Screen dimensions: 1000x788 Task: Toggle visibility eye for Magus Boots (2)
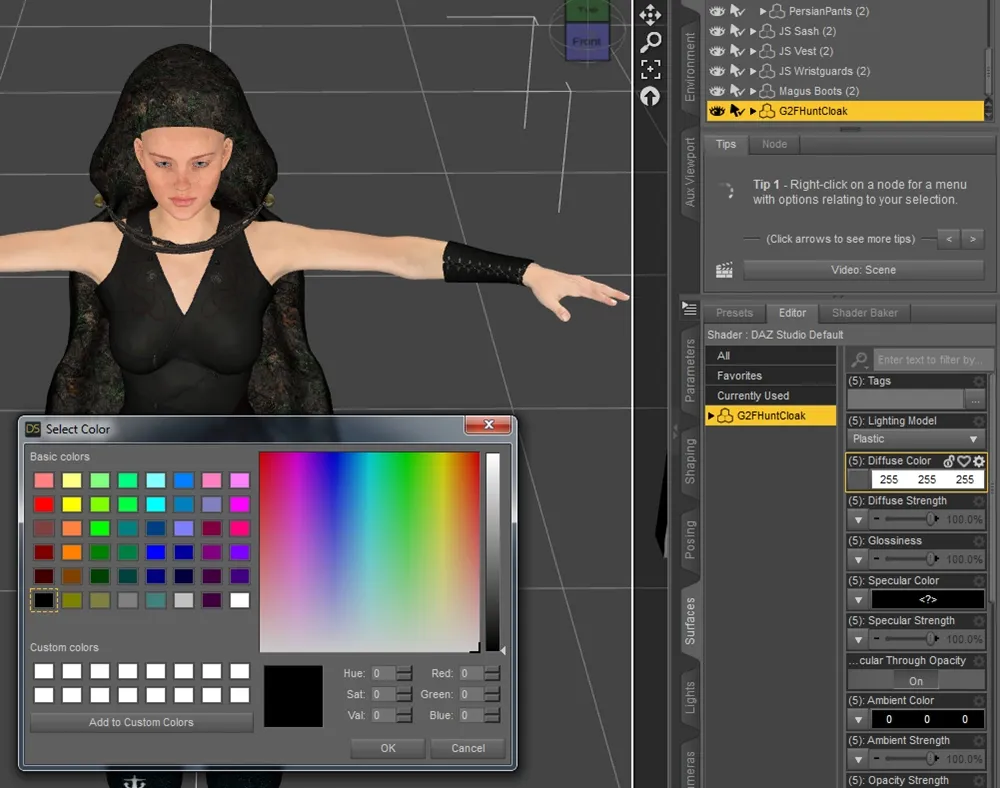coord(717,91)
